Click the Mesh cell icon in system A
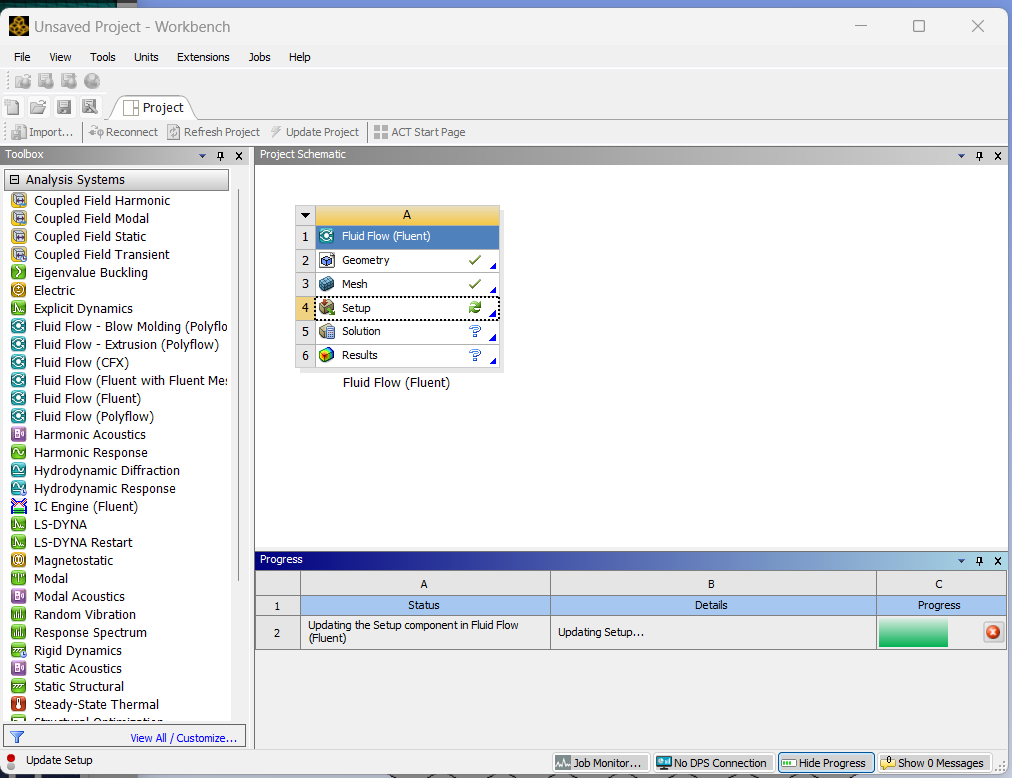 [x=327, y=284]
